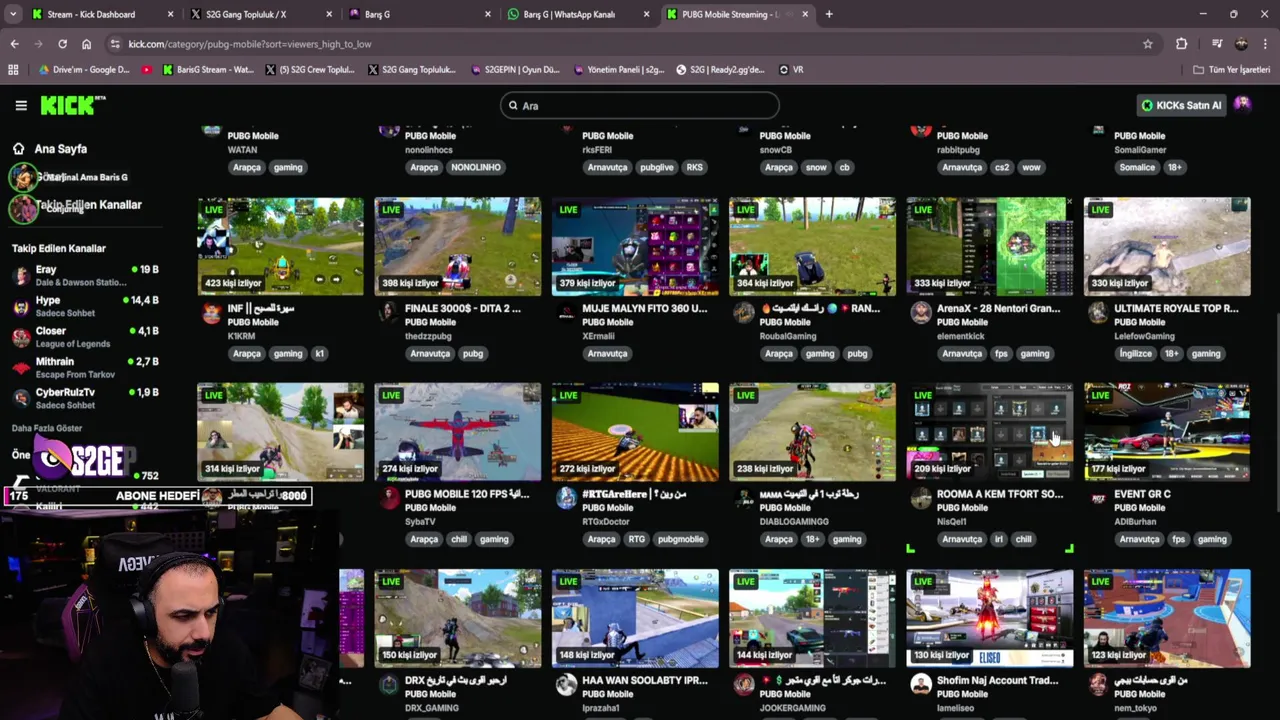Open the Kick user avatar menu

click(1242, 104)
